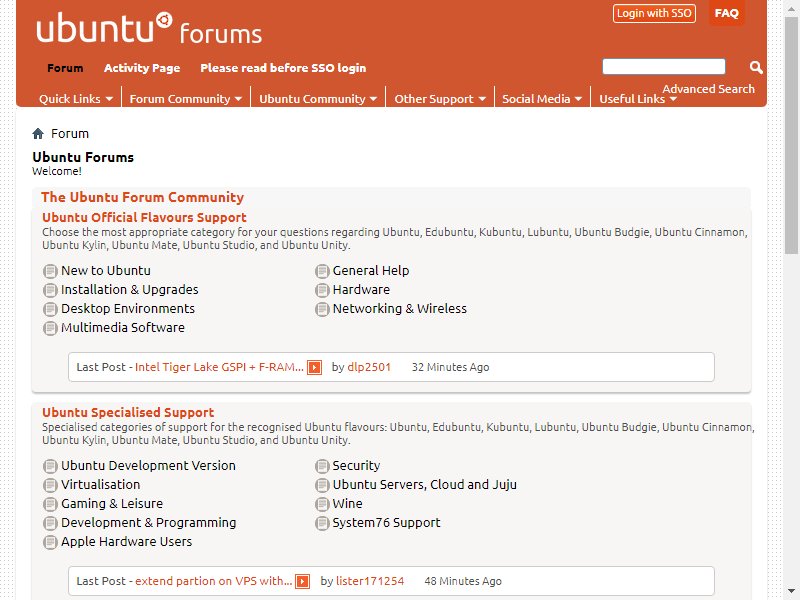800x600 pixels.
Task: Jump to last post arrow after Intel Tiger Lake
Action: pyautogui.click(x=314, y=367)
